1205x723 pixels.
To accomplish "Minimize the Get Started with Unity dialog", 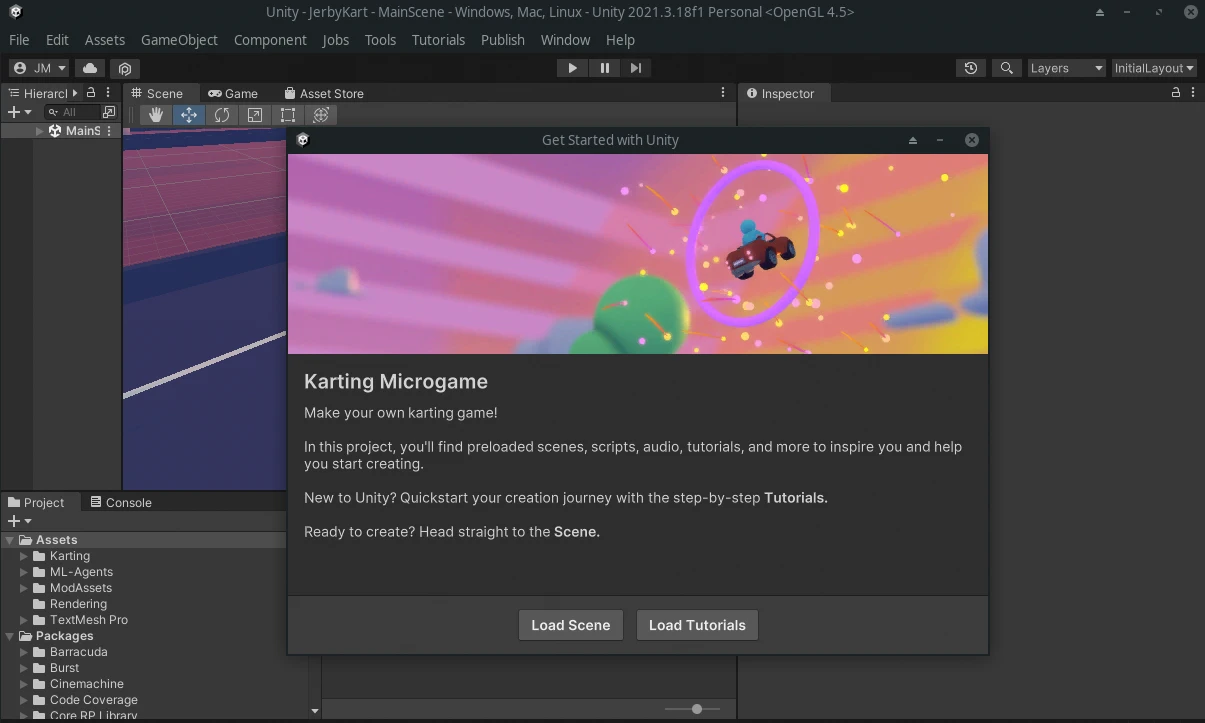I will (x=940, y=140).
